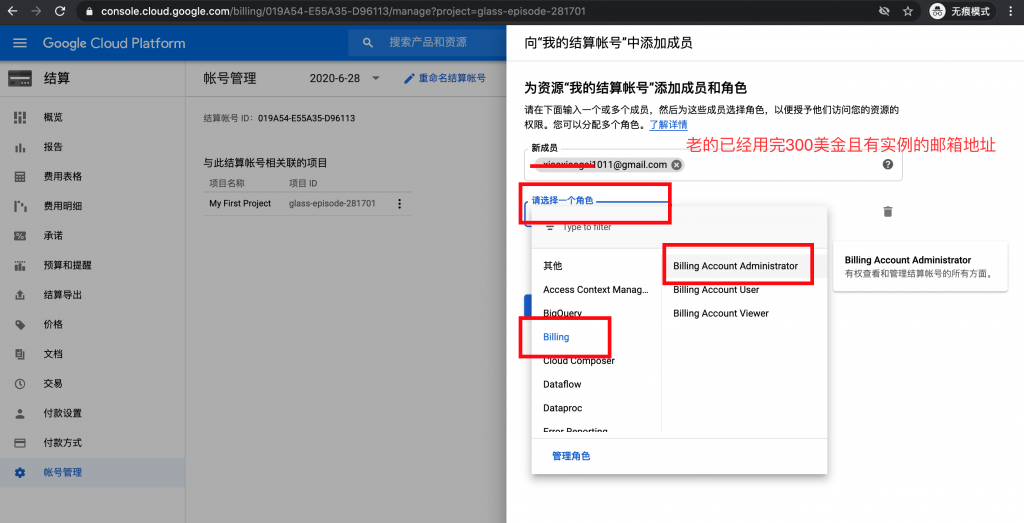Click the 付款设置 person icon
Viewport: 1024px width, 523px height.
20,413
